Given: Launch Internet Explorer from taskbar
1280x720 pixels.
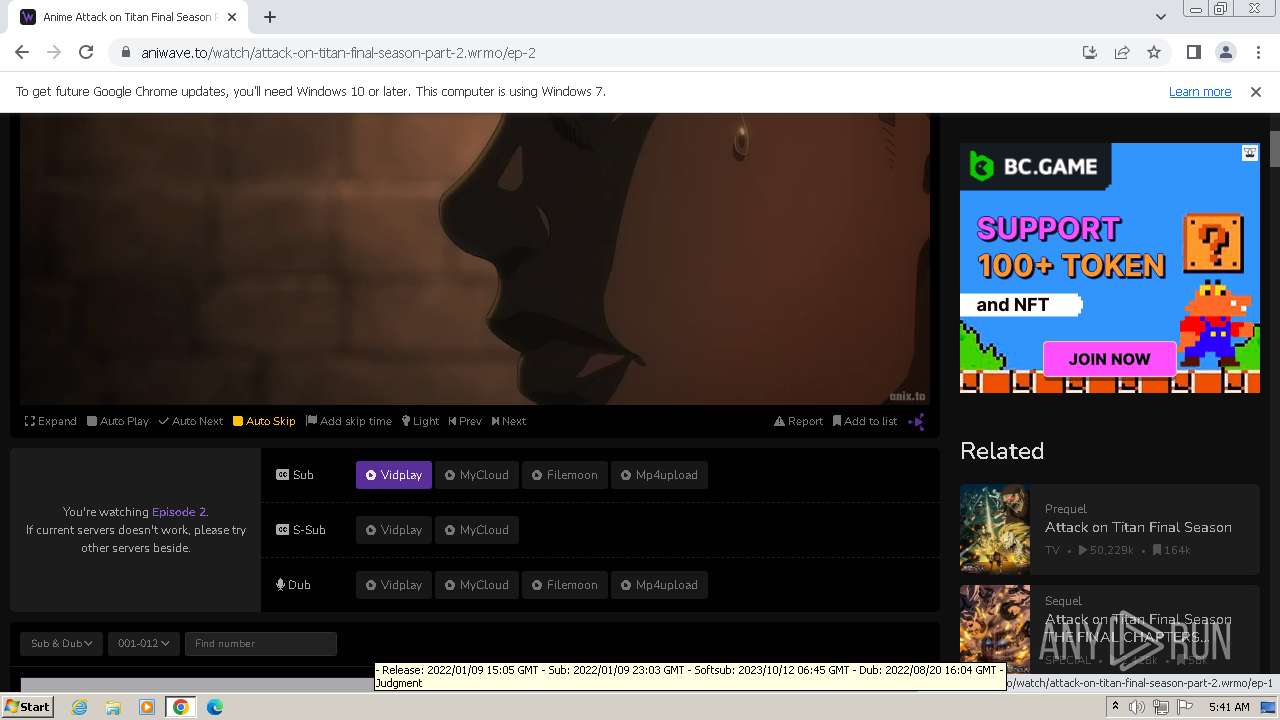Looking at the screenshot, I should 79,707.
